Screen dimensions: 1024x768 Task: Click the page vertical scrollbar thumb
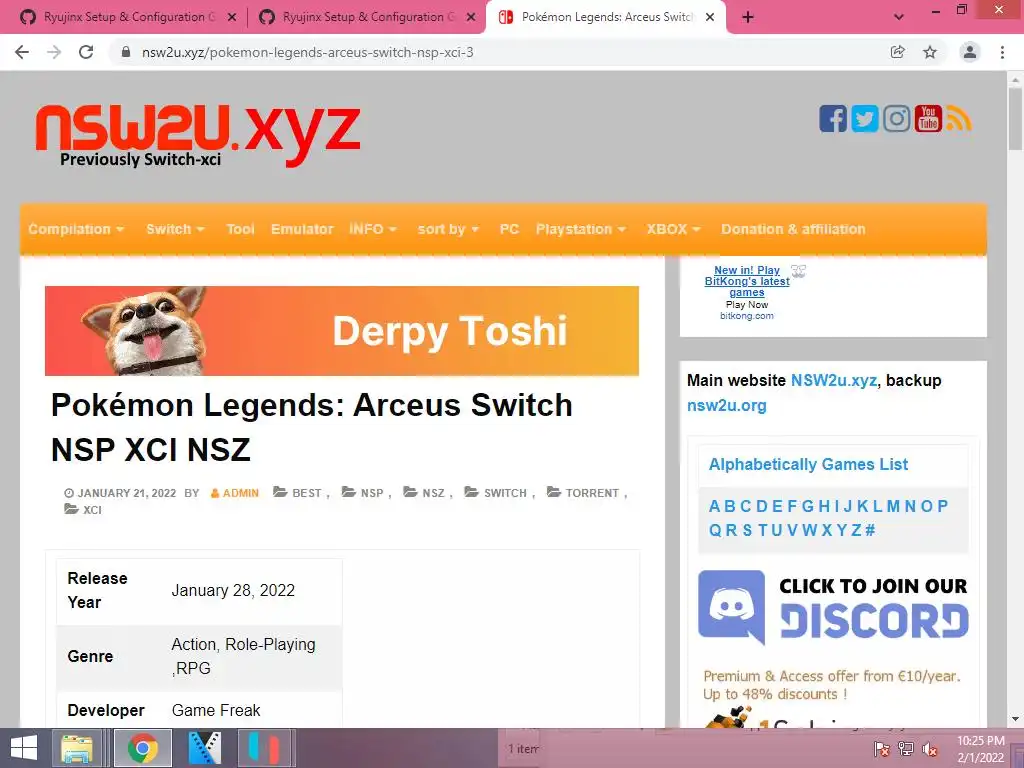1015,120
